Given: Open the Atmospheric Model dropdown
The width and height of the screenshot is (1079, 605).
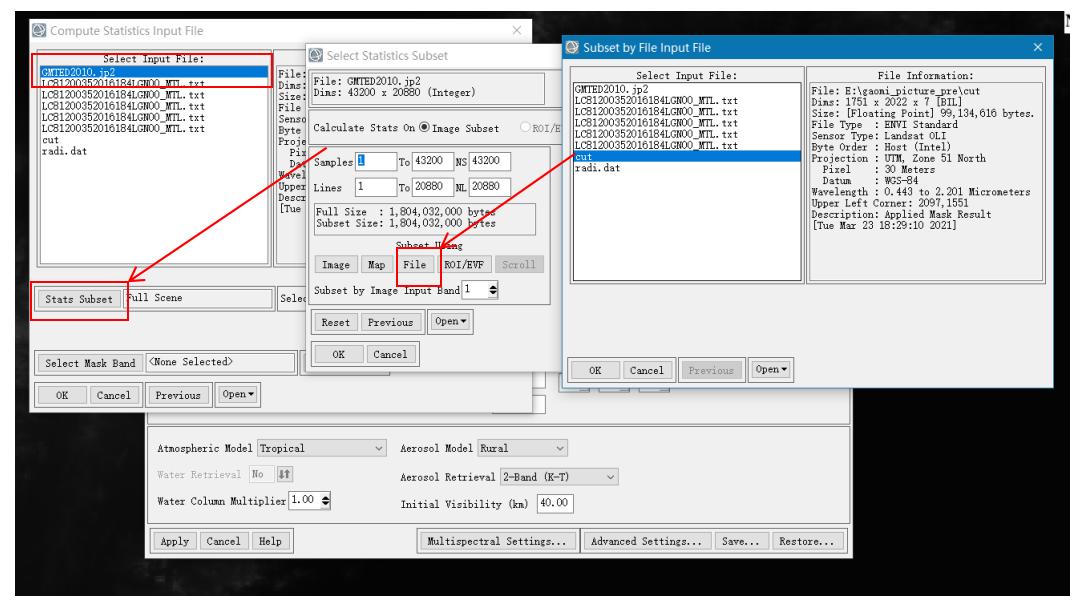Looking at the screenshot, I should click(321, 448).
